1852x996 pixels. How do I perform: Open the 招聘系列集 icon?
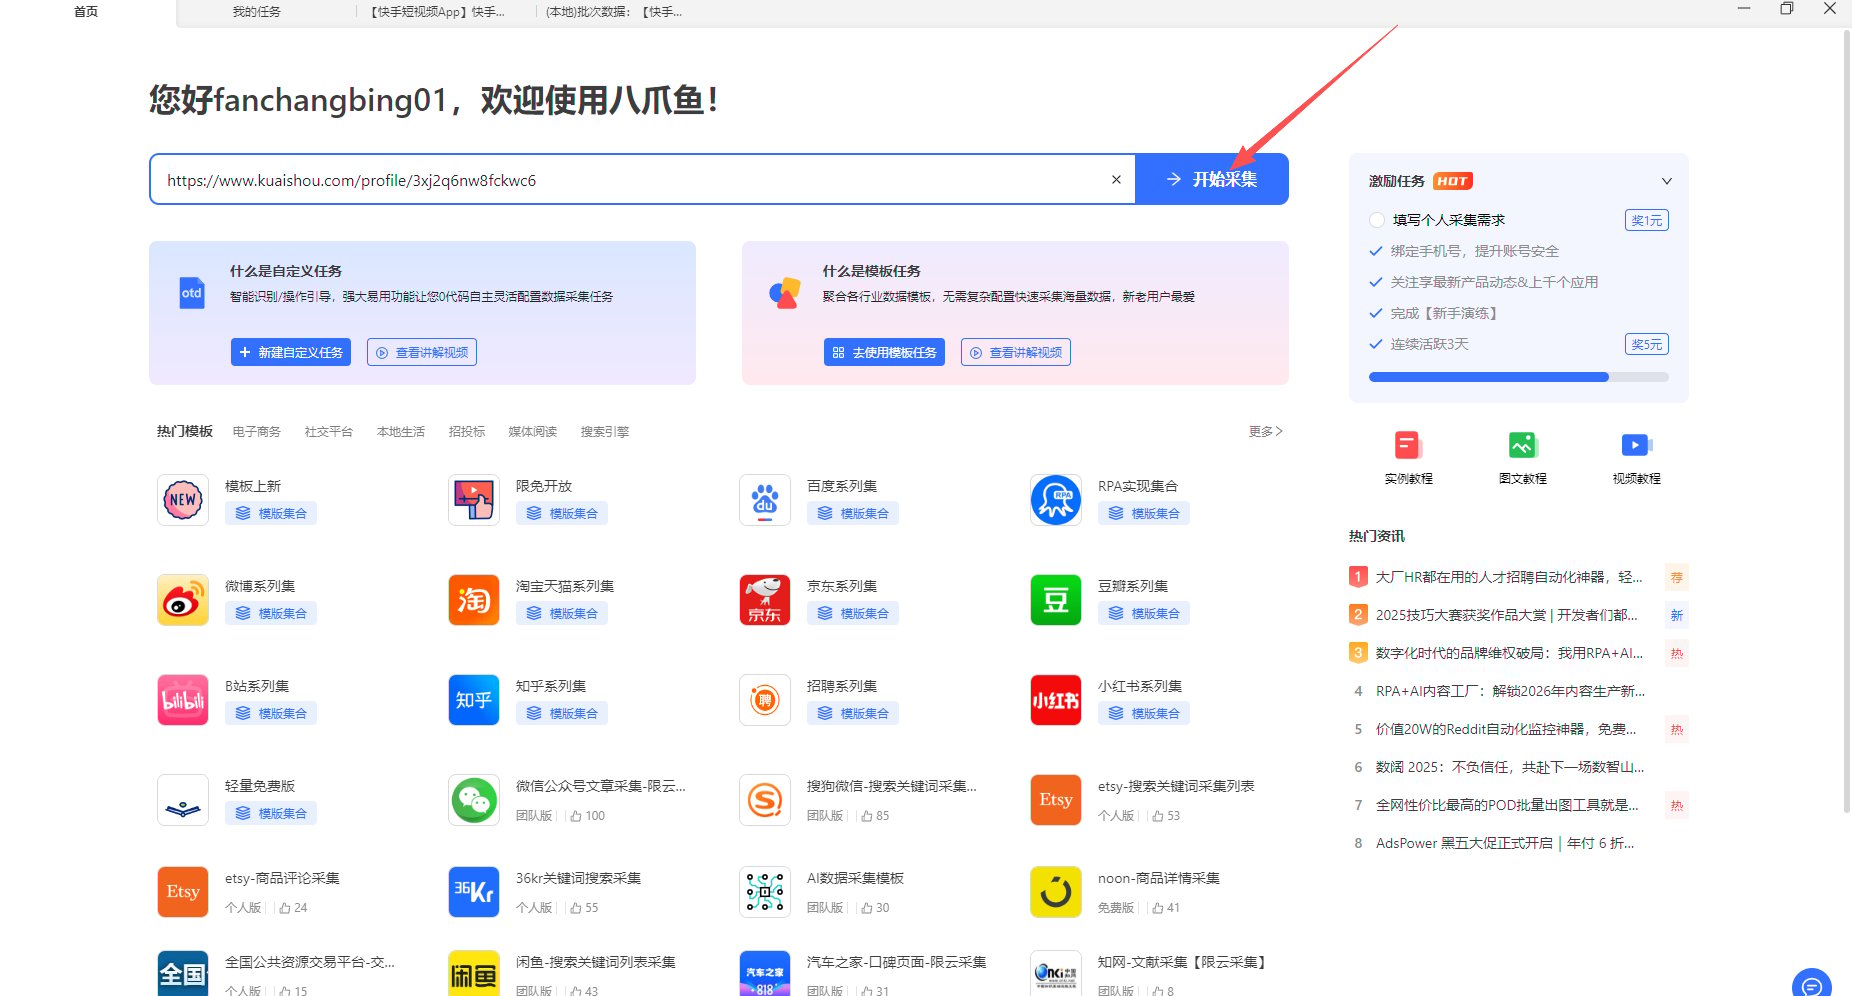pyautogui.click(x=765, y=700)
